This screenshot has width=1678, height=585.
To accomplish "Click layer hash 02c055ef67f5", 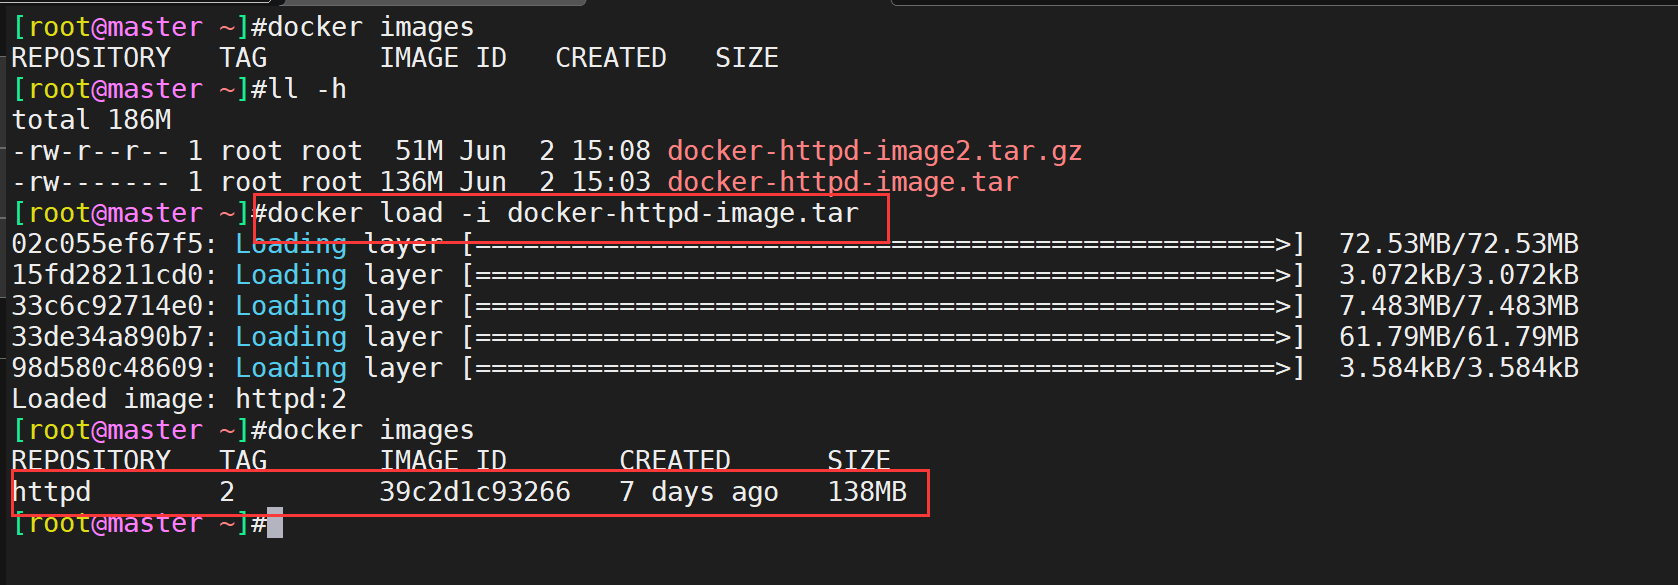I will pyautogui.click(x=108, y=244).
